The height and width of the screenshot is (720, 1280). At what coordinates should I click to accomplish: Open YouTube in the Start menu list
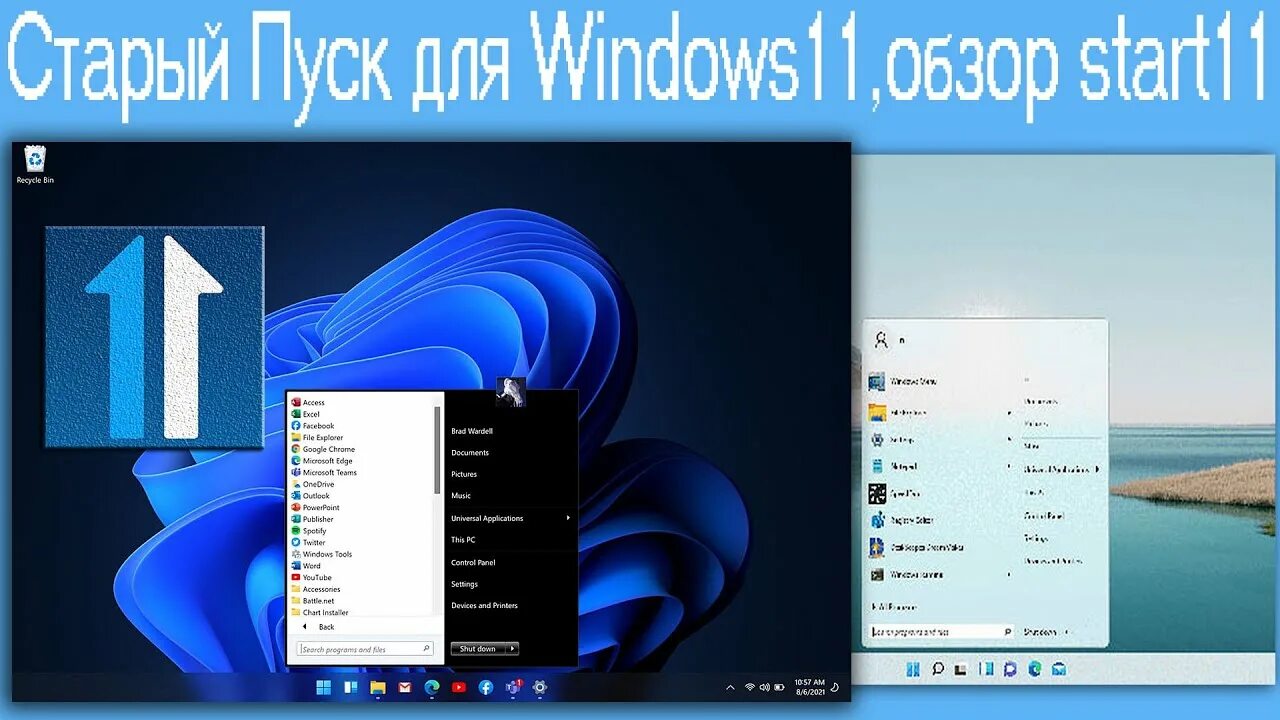tap(312, 577)
